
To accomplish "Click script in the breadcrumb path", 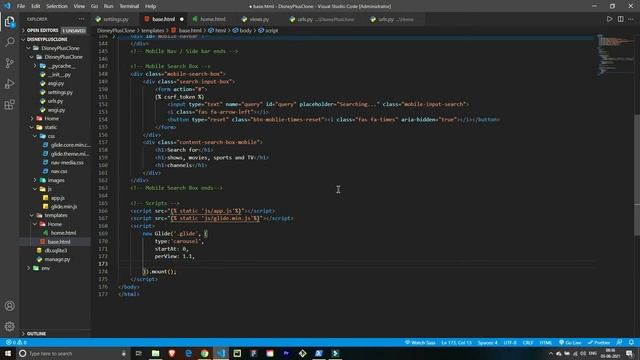I will tap(271, 31).
